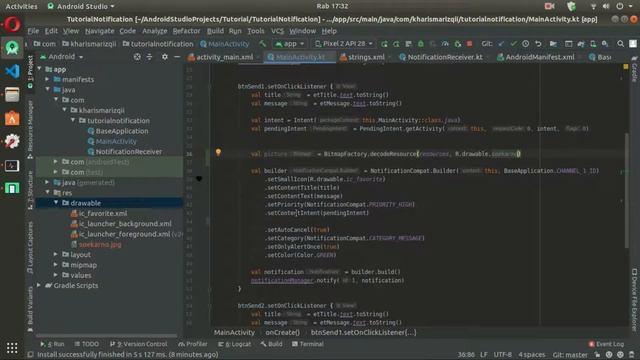Screen dimensions: 640x360
Task: Open the Gradle side tool window
Action: [x=634, y=69]
